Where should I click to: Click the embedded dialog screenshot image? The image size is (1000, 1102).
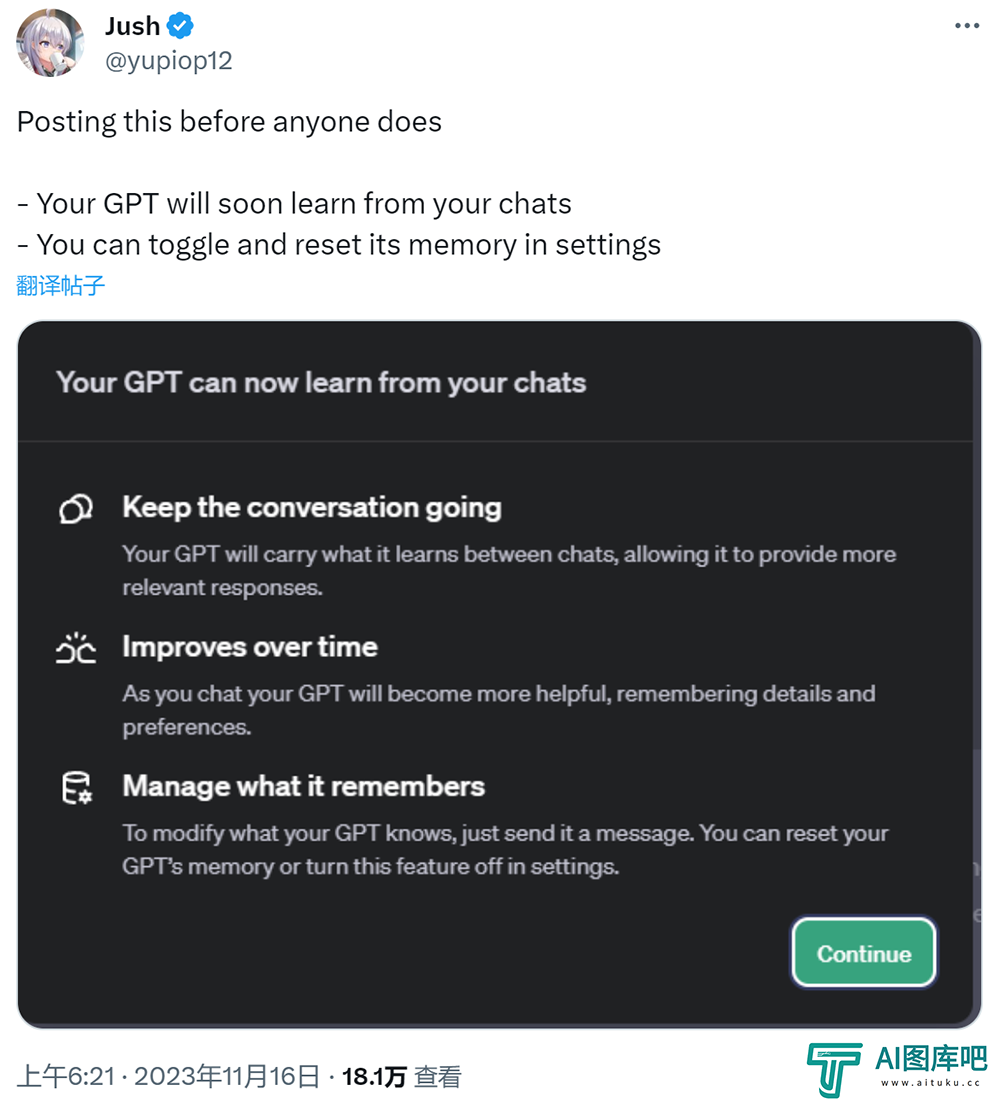(x=499, y=675)
